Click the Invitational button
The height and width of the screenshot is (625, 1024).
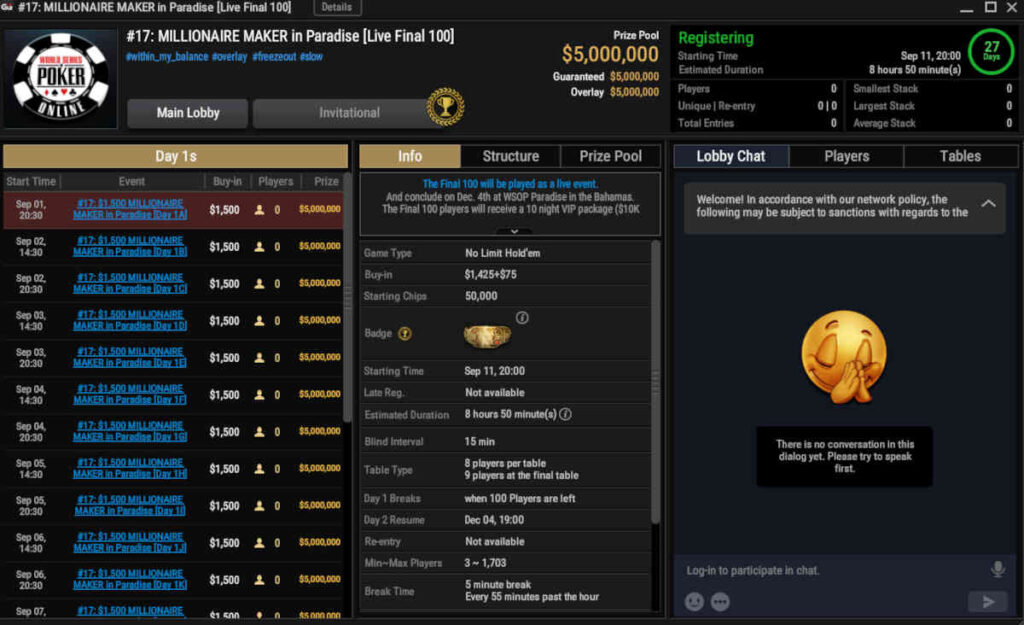click(x=349, y=113)
